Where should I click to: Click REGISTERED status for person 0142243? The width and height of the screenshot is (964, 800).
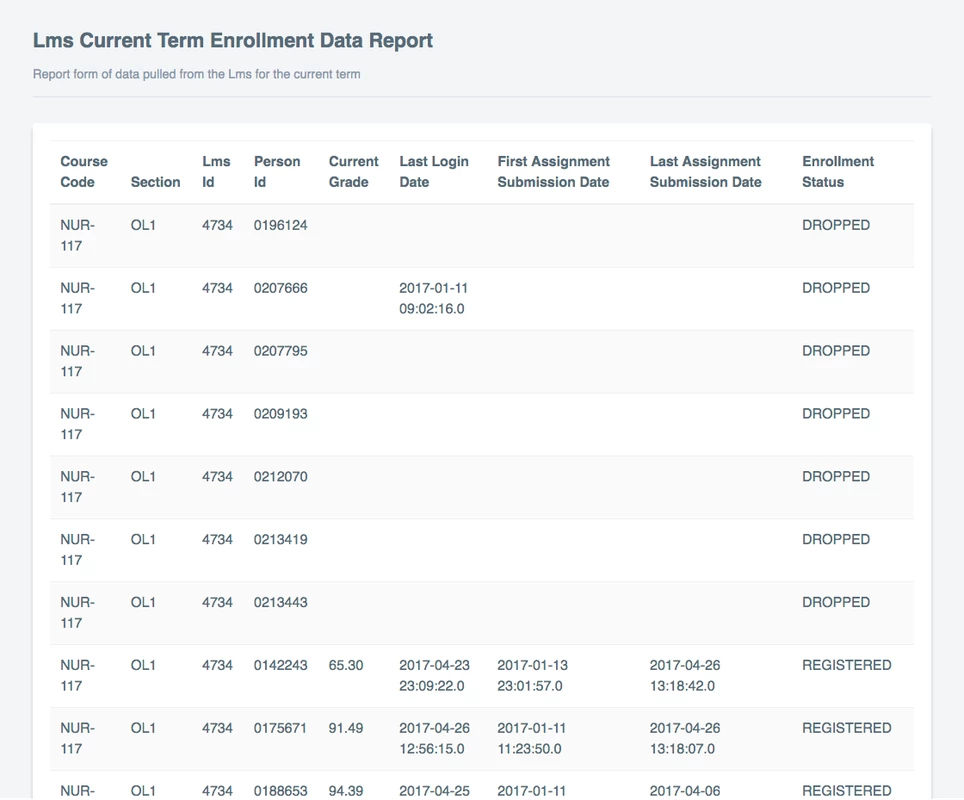pos(847,665)
